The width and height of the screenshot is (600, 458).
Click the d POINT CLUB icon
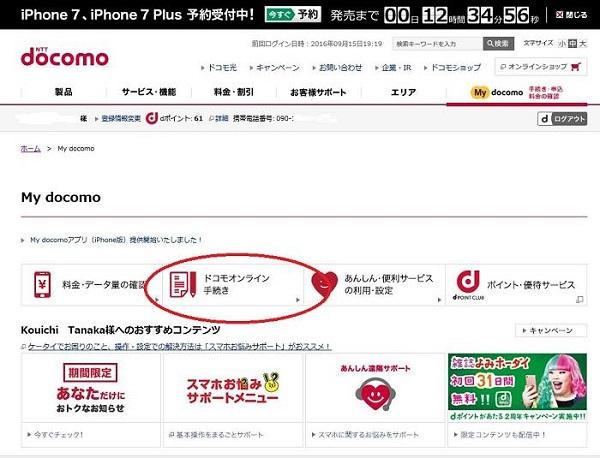466,285
